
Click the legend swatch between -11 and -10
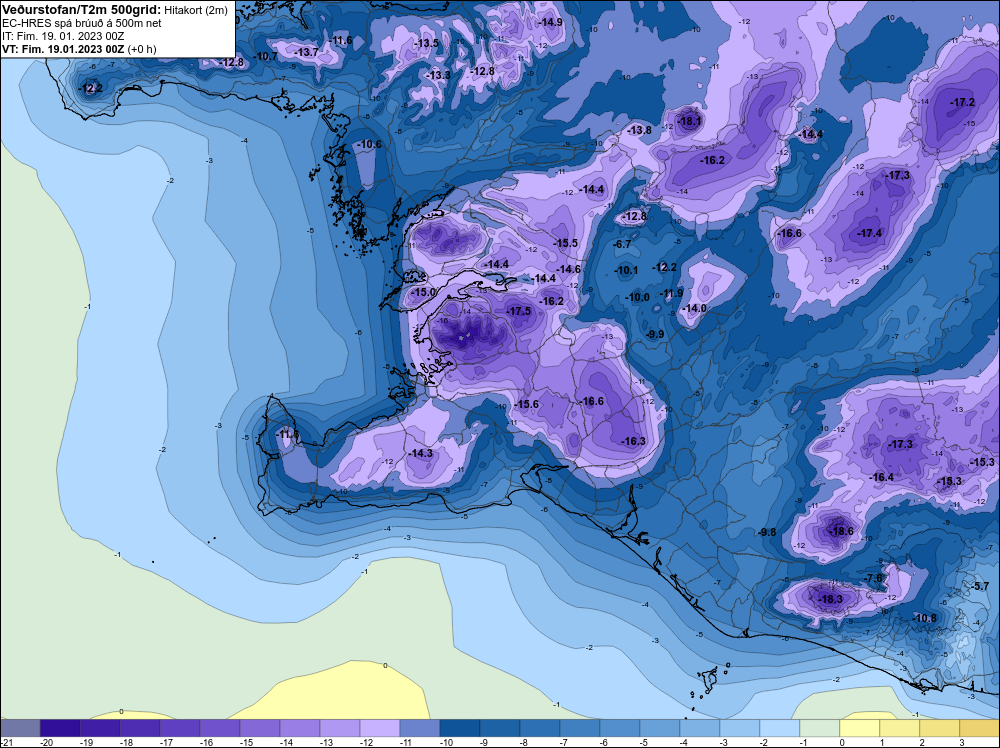click(x=420, y=728)
